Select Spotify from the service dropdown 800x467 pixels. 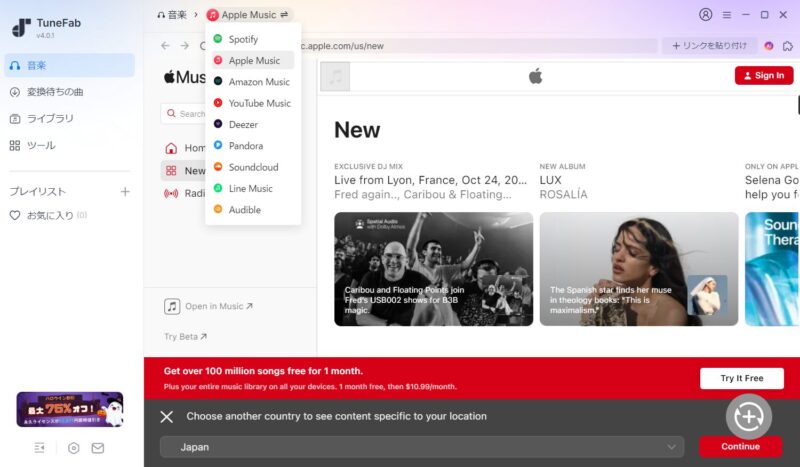[x=242, y=39]
